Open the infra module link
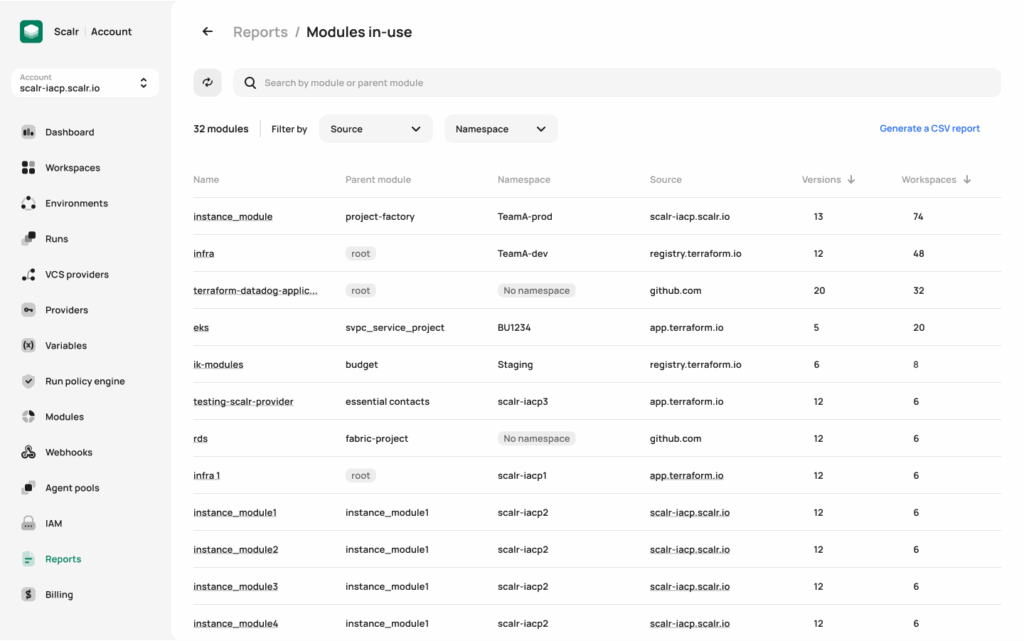The width and height of the screenshot is (1024, 641). click(x=204, y=253)
